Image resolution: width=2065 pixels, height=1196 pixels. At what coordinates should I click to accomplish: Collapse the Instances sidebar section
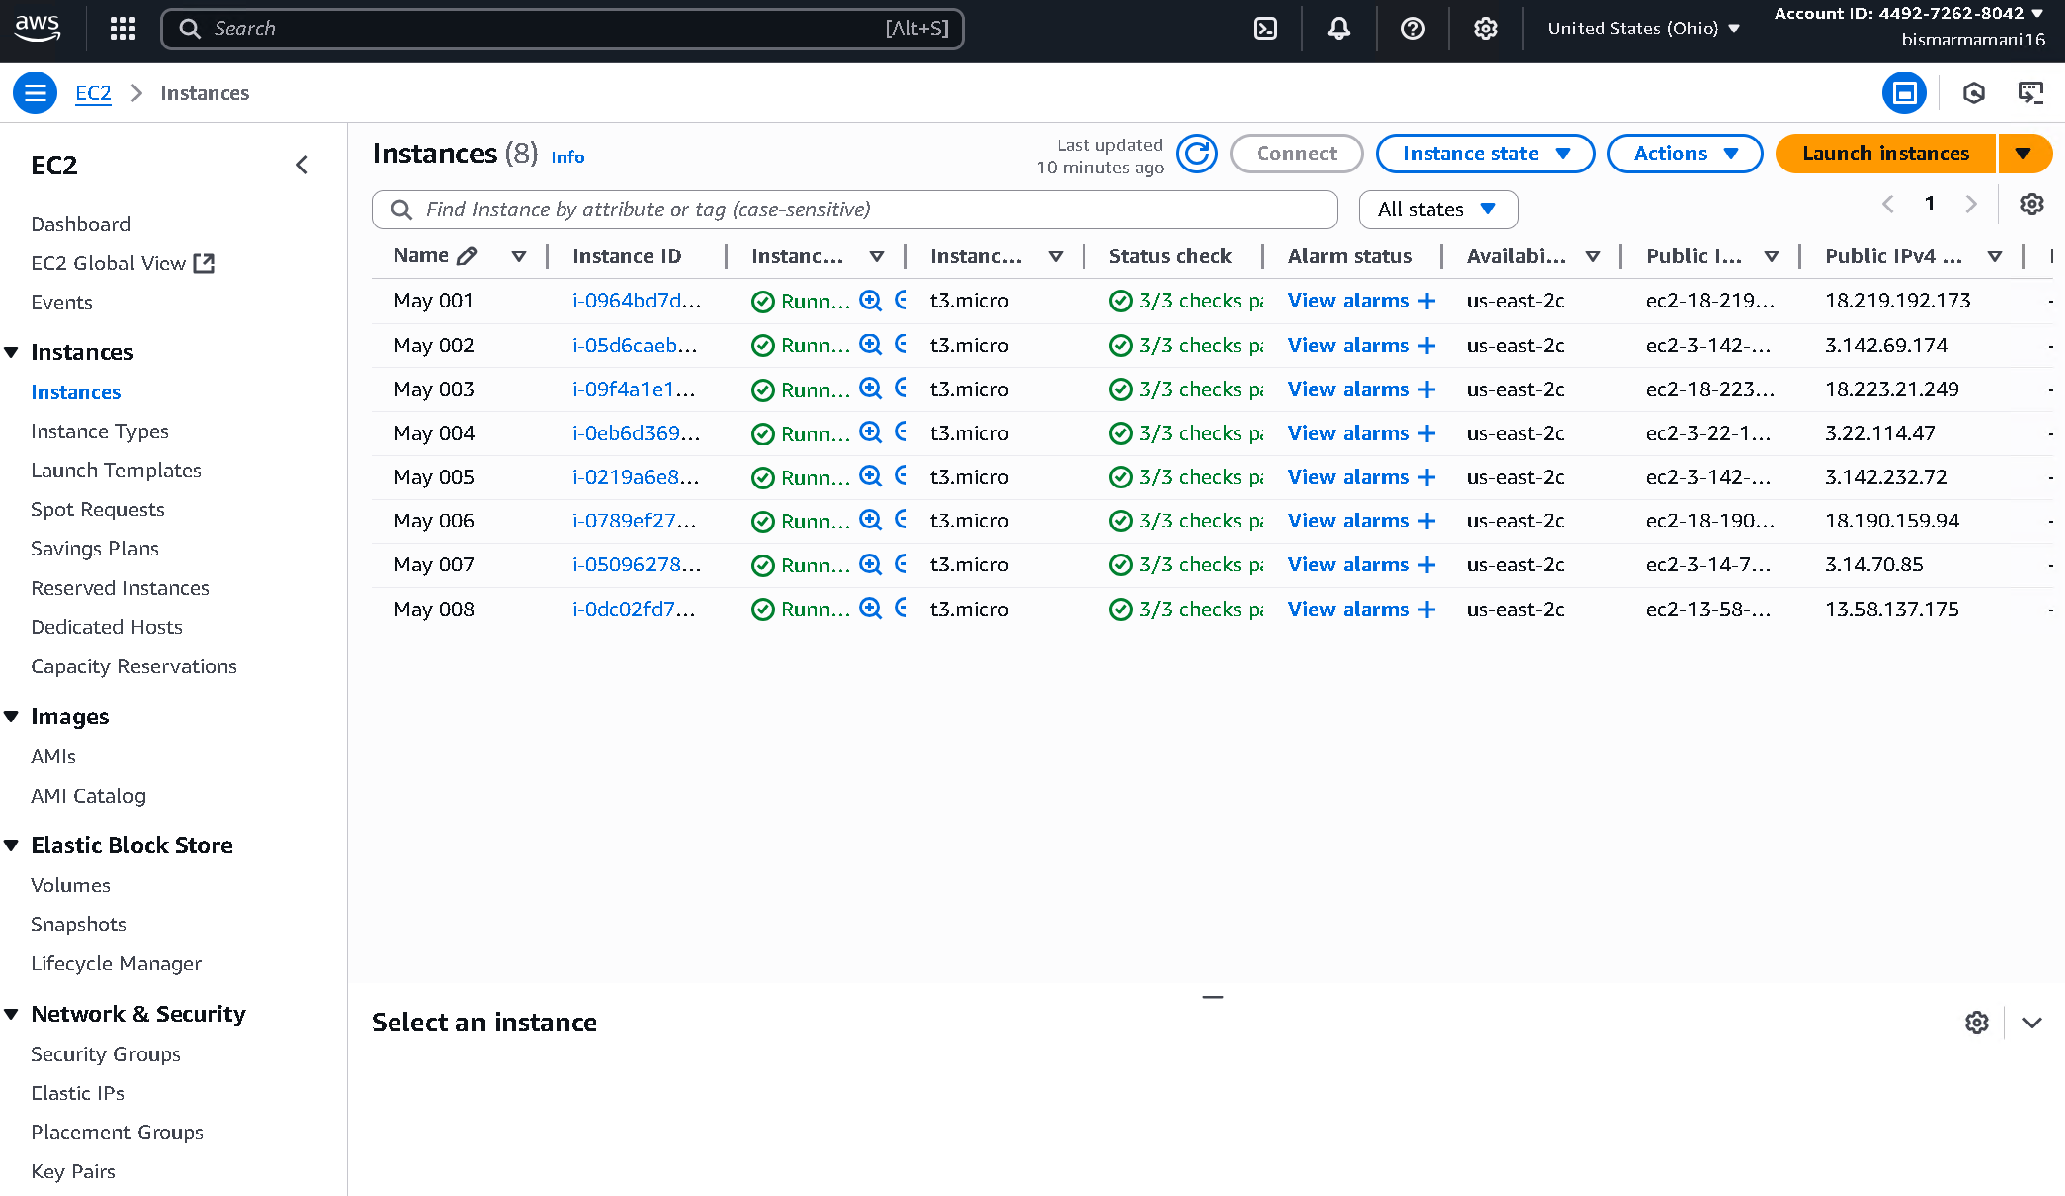tap(12, 352)
